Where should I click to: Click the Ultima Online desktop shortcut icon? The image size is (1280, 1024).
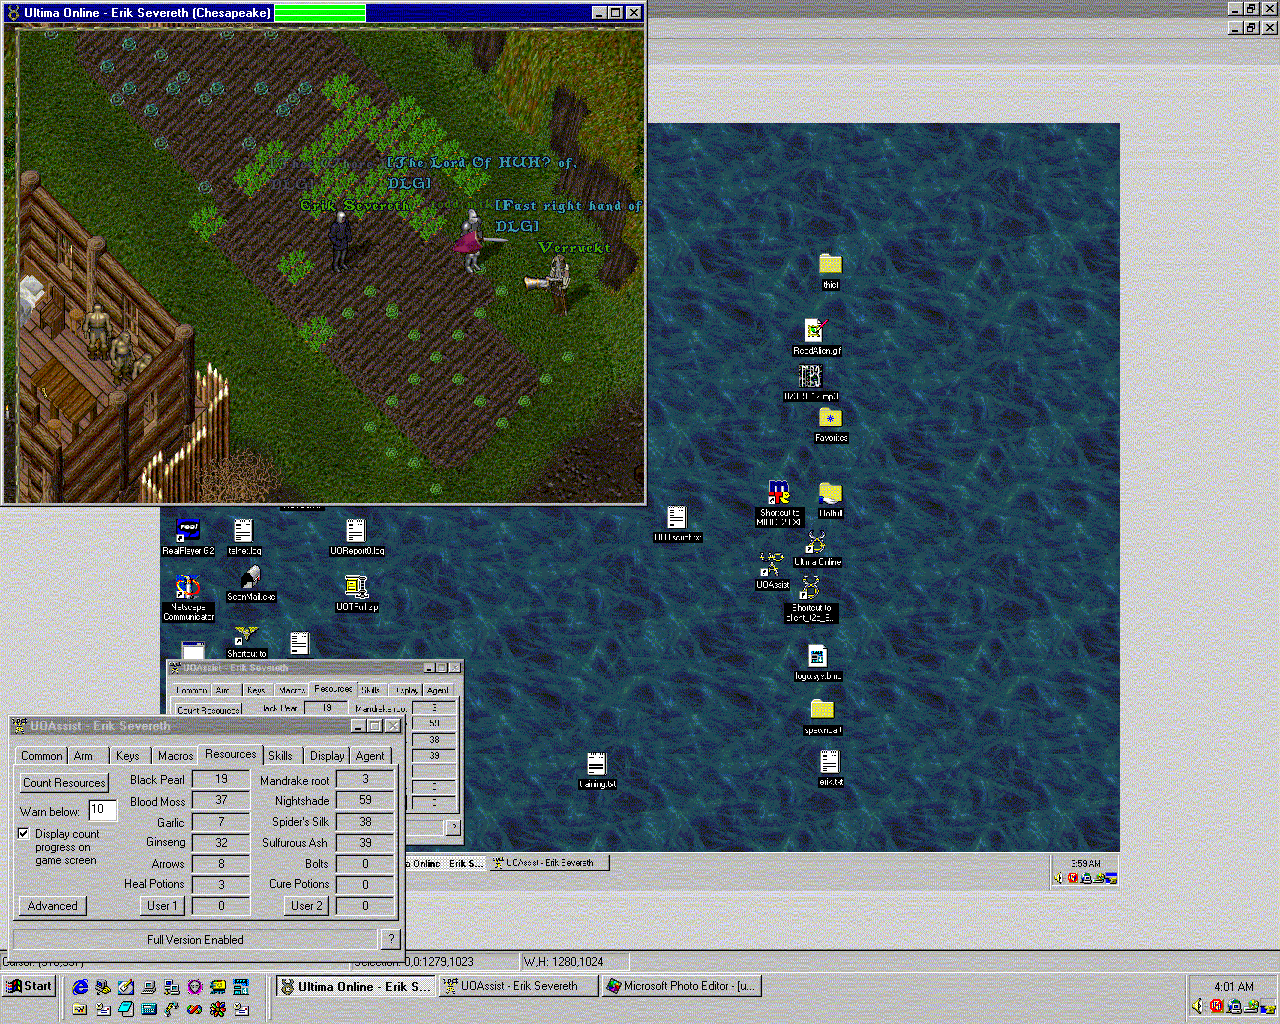coord(817,544)
